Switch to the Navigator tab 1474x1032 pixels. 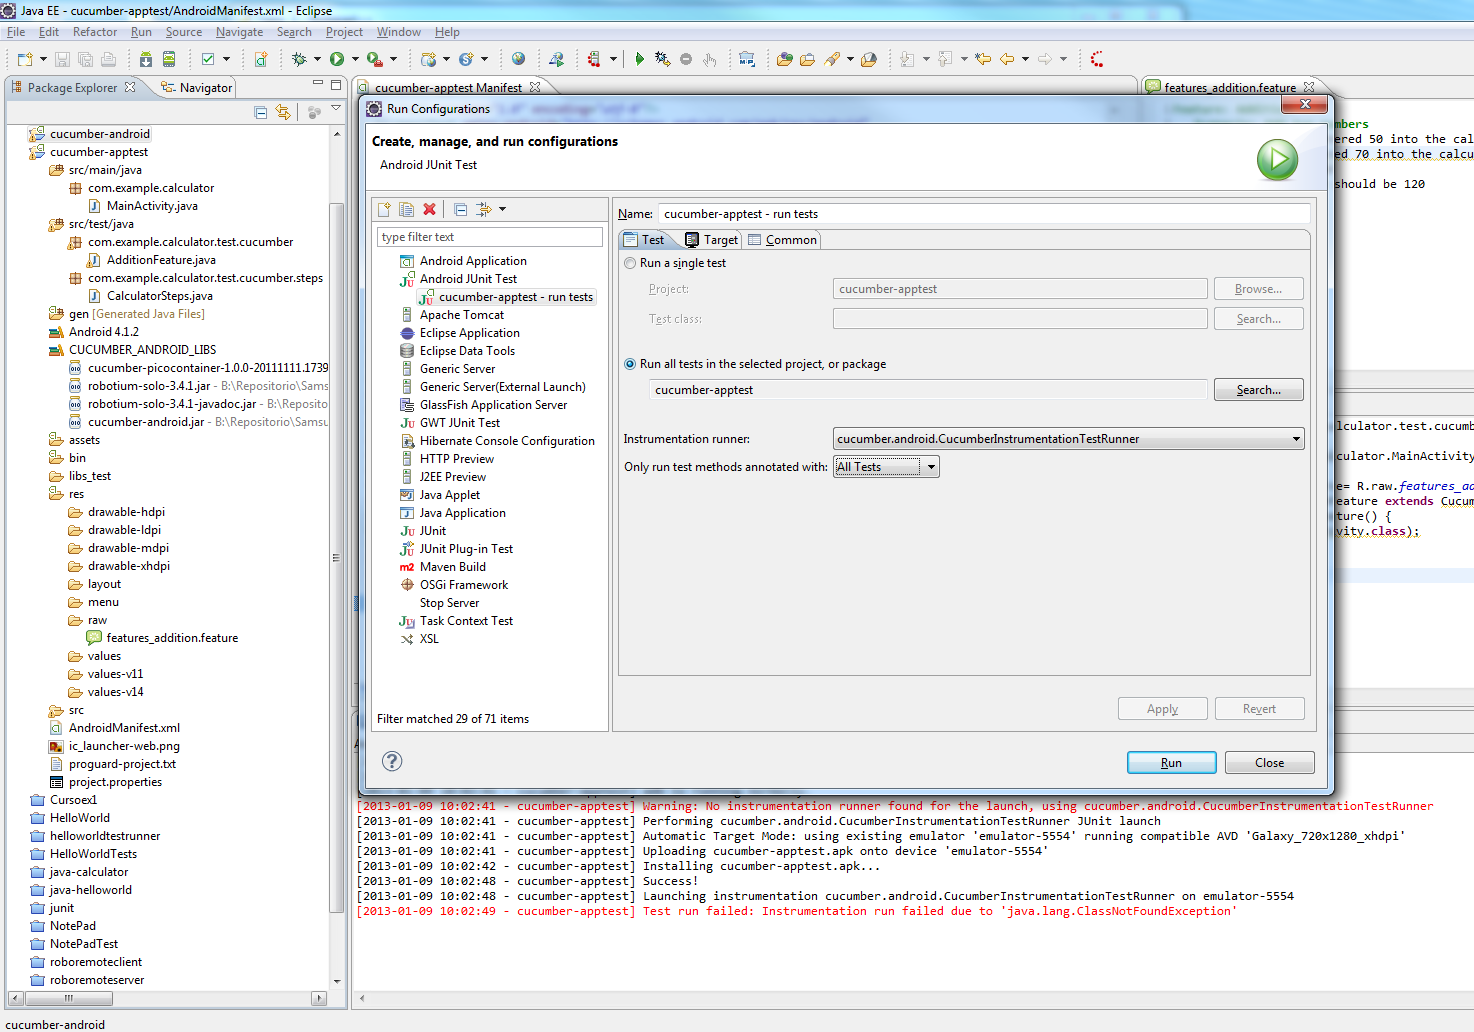click(x=197, y=88)
